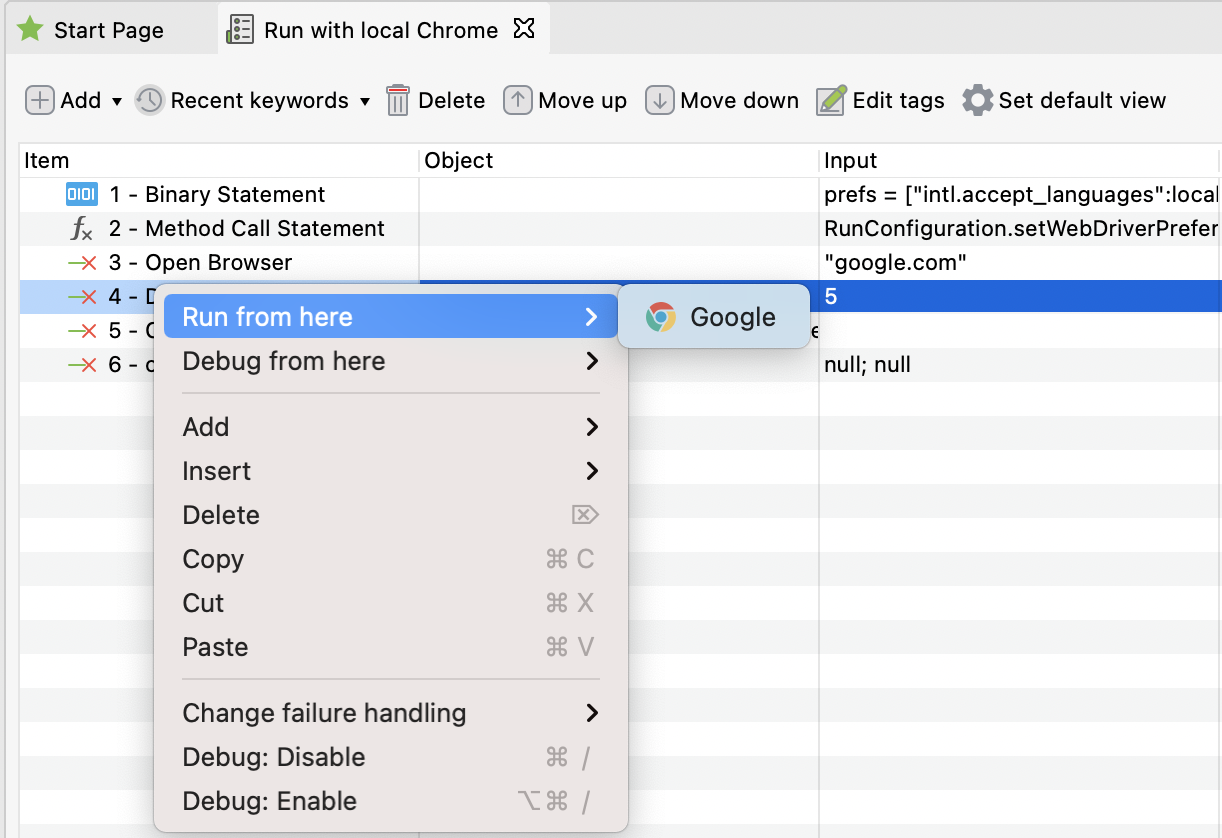Click the Edit tags pencil icon
Screen dimensions: 1222x838
[x=831, y=101]
